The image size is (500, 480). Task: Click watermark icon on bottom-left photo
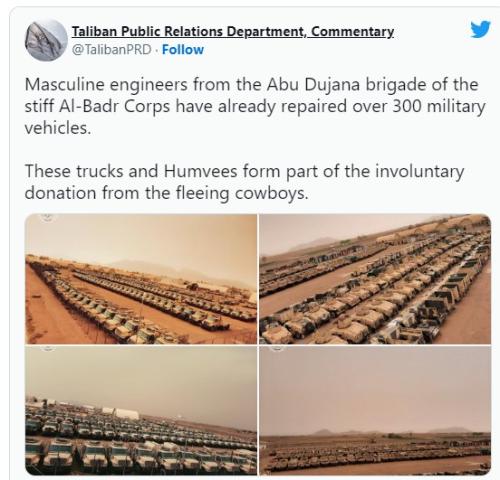(47, 348)
